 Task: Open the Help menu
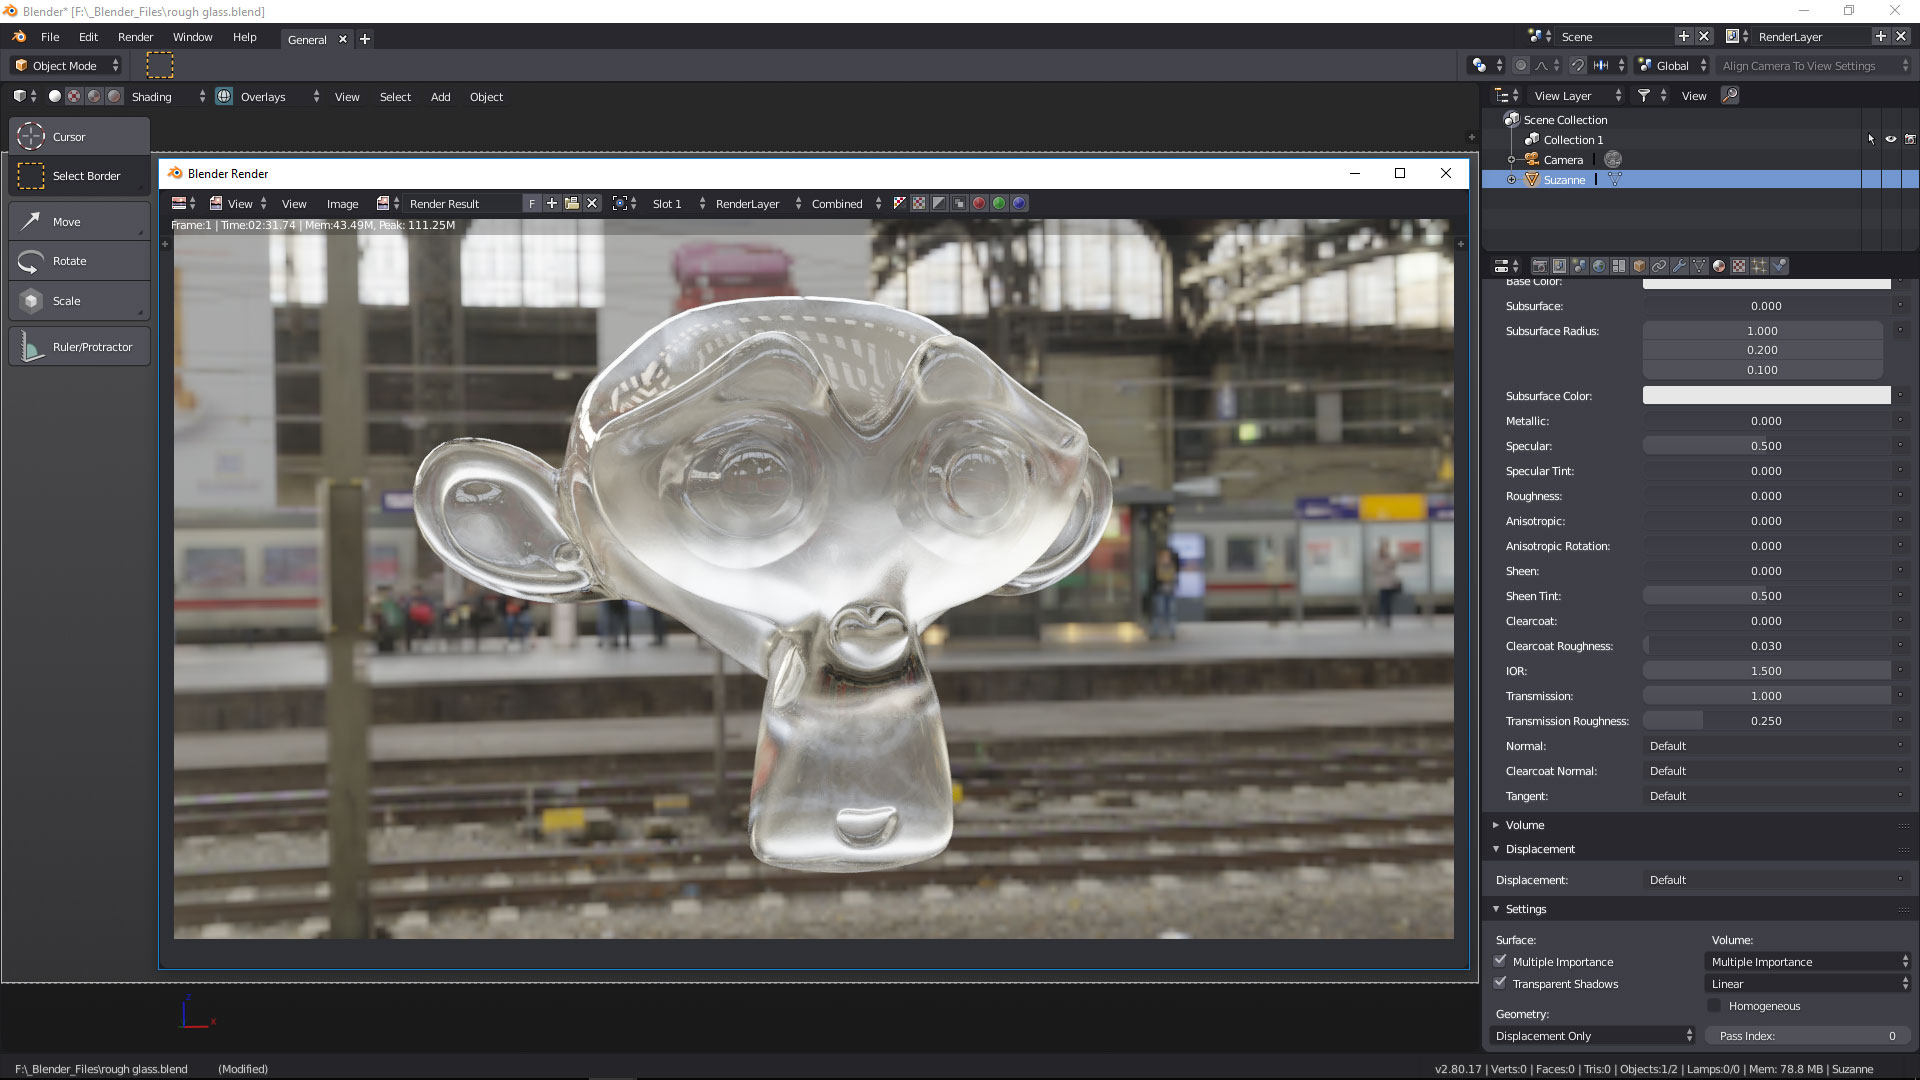point(245,37)
